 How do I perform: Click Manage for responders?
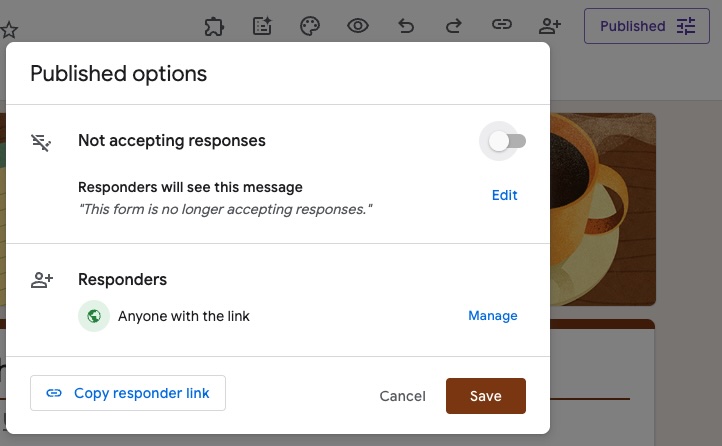click(493, 316)
